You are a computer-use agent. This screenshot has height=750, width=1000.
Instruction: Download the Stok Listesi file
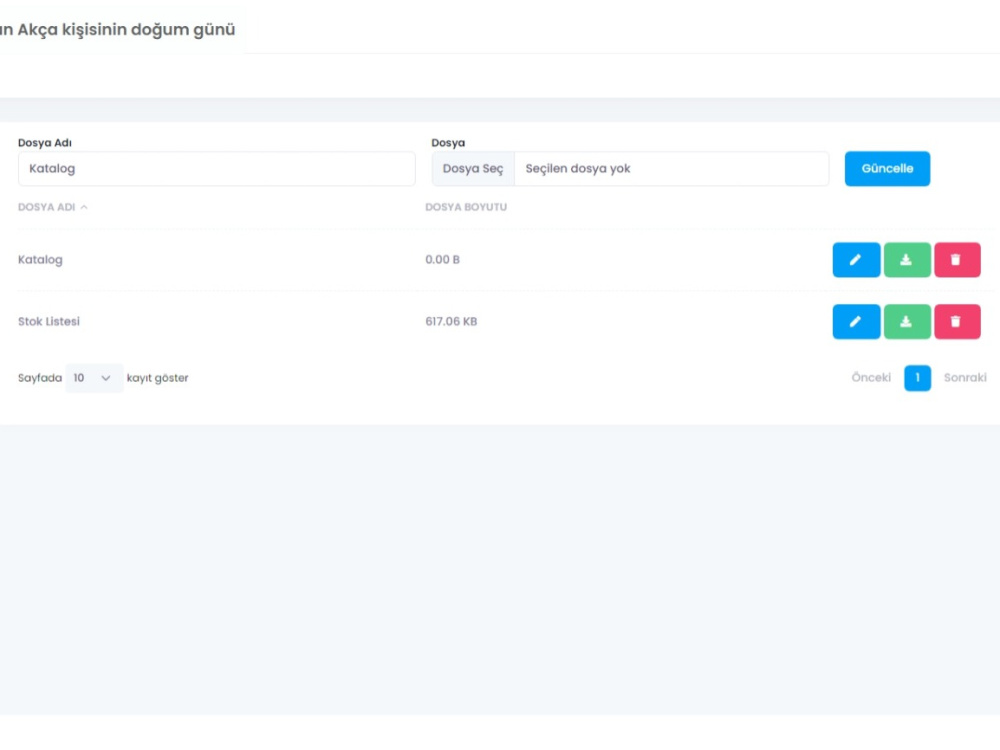tap(907, 321)
